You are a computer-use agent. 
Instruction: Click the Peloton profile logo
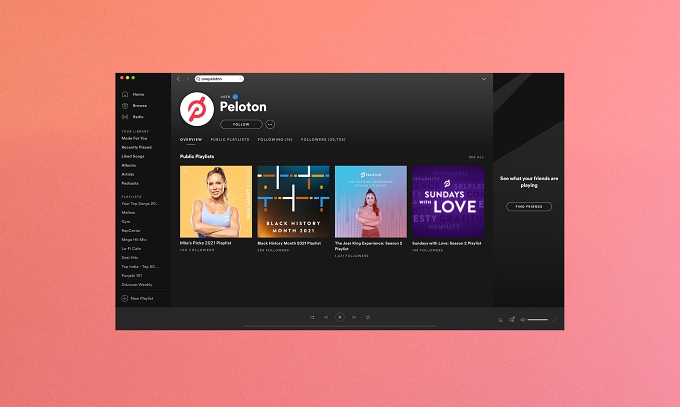(197, 109)
